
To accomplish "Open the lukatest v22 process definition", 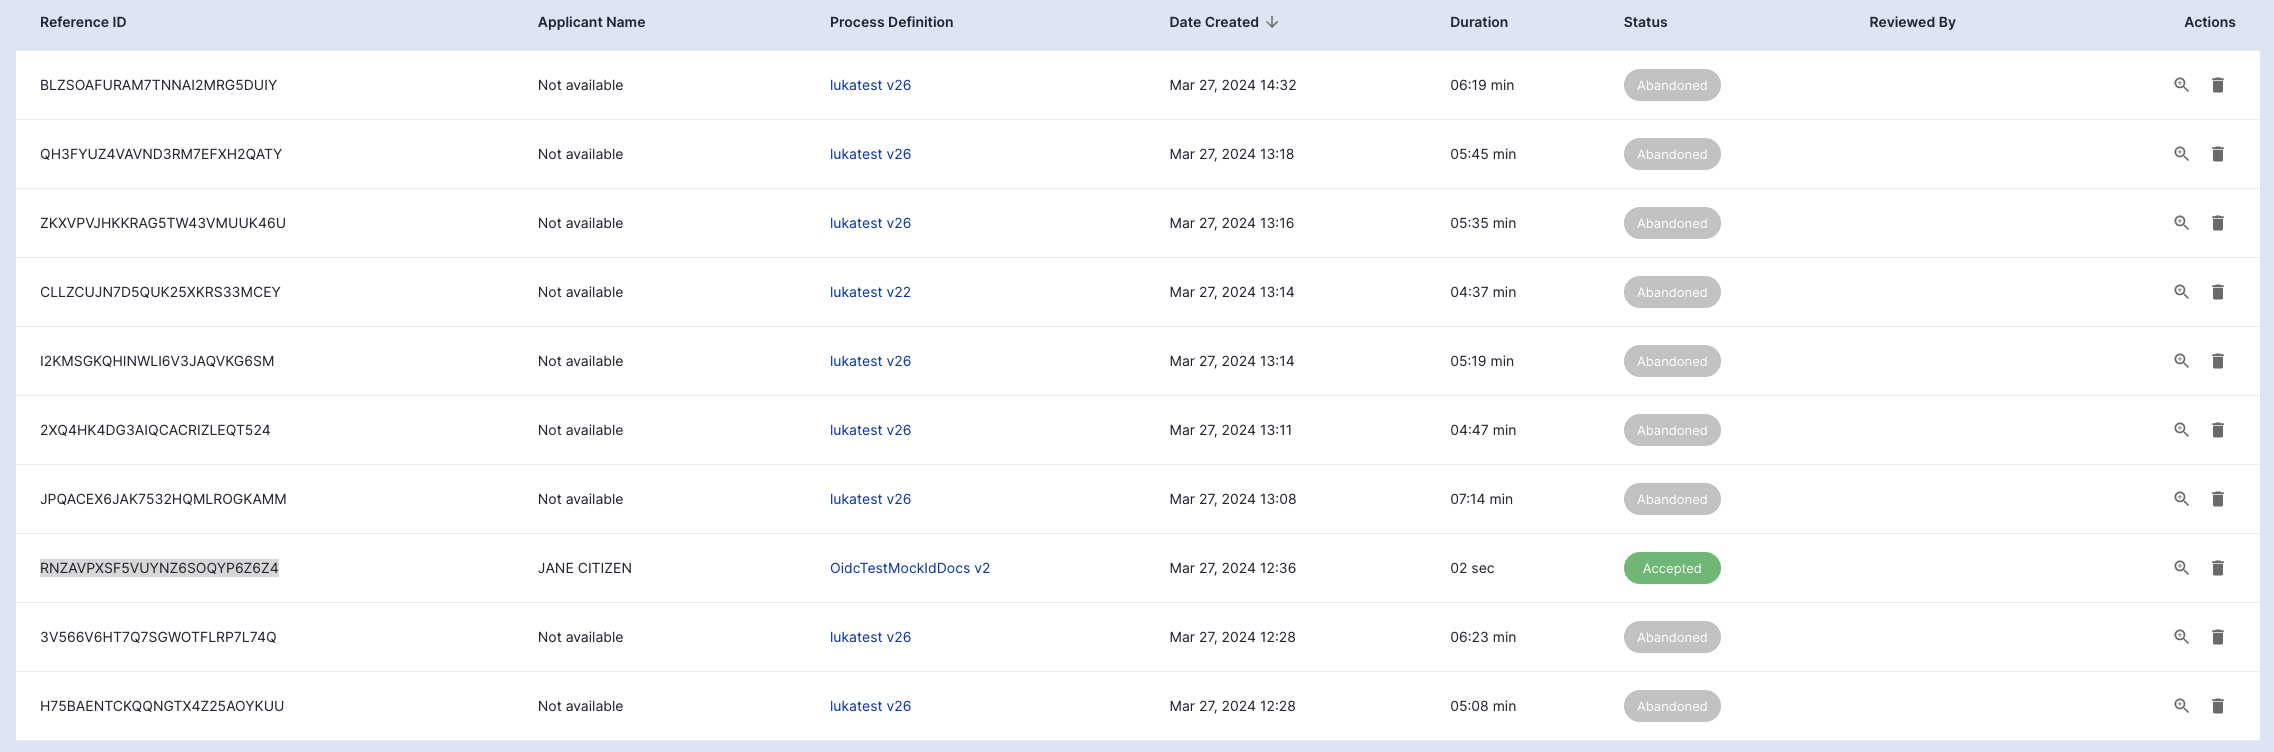I will (870, 292).
